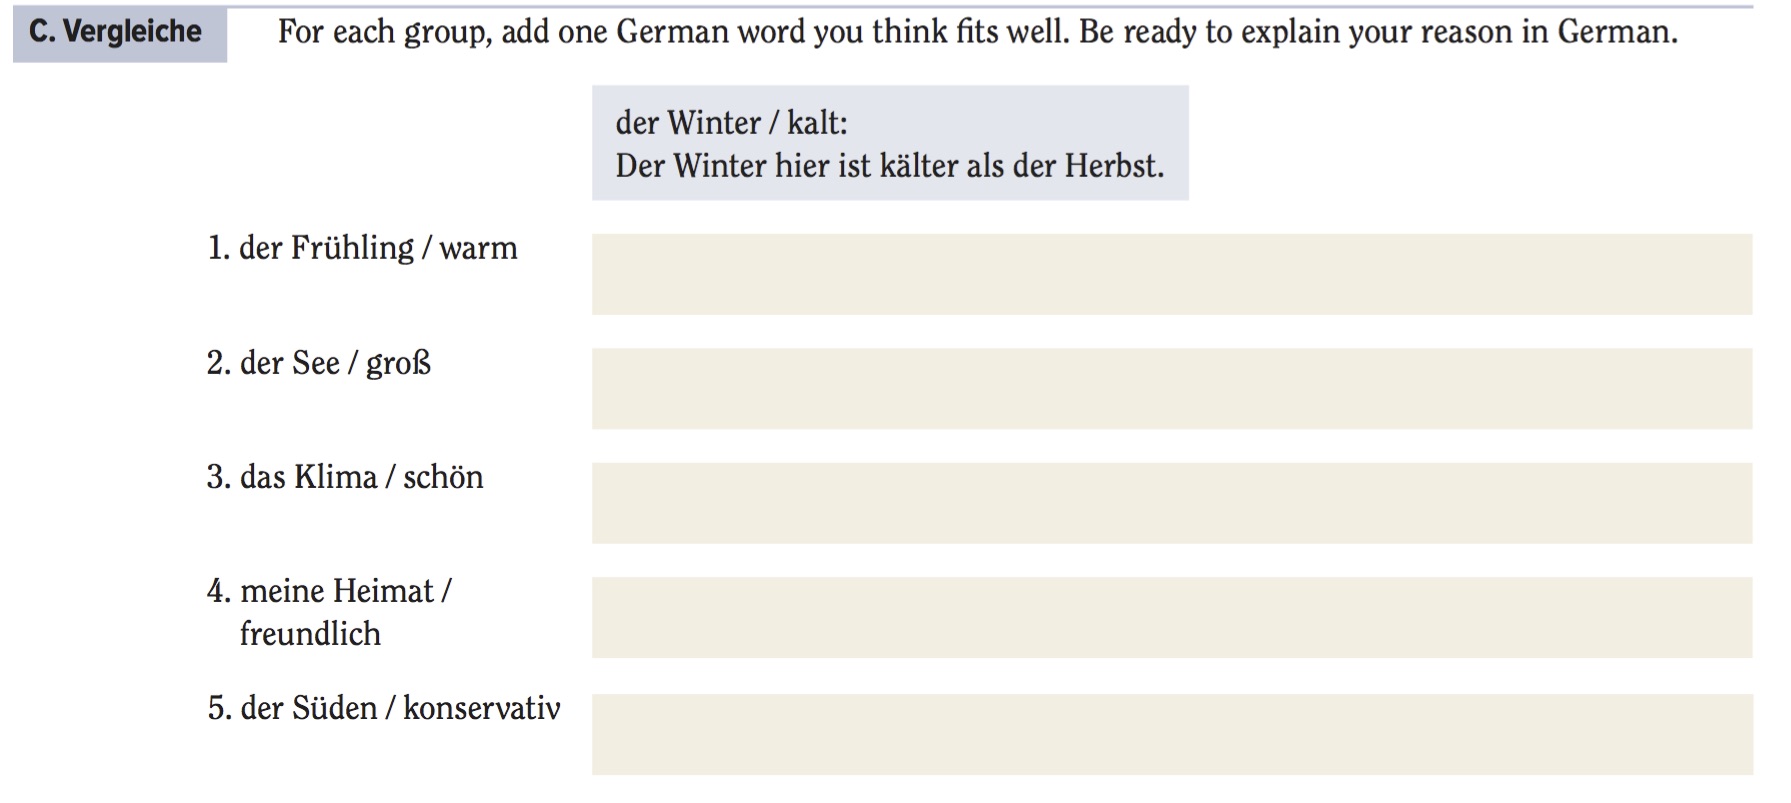
Task: Select the prompt text meine Heimat
Action: [x=336, y=591]
